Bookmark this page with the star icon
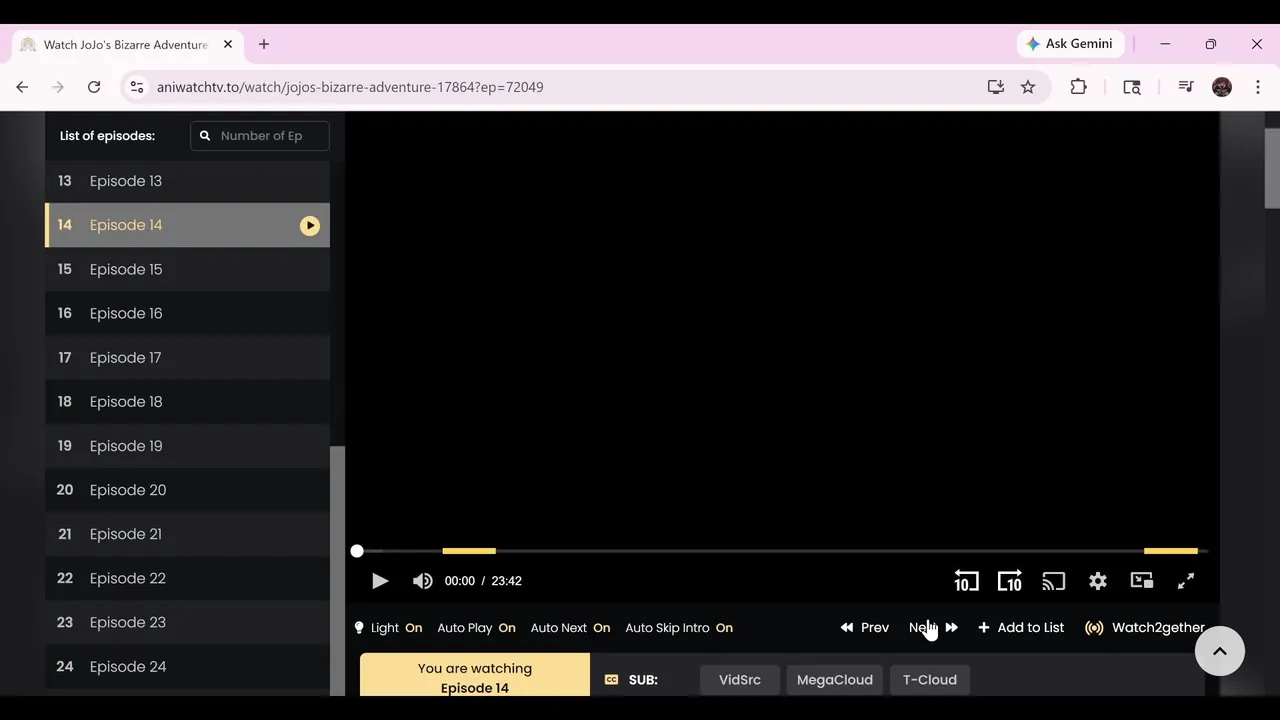The width and height of the screenshot is (1280, 720). [1028, 87]
